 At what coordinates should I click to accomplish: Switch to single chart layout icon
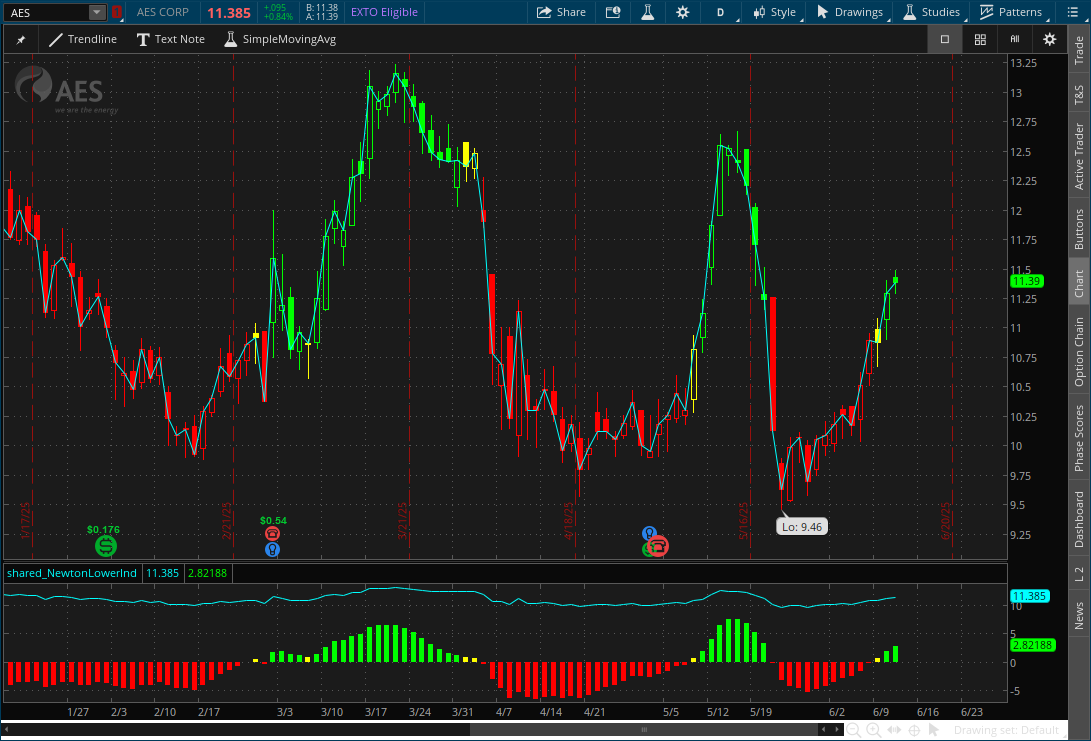coord(945,40)
